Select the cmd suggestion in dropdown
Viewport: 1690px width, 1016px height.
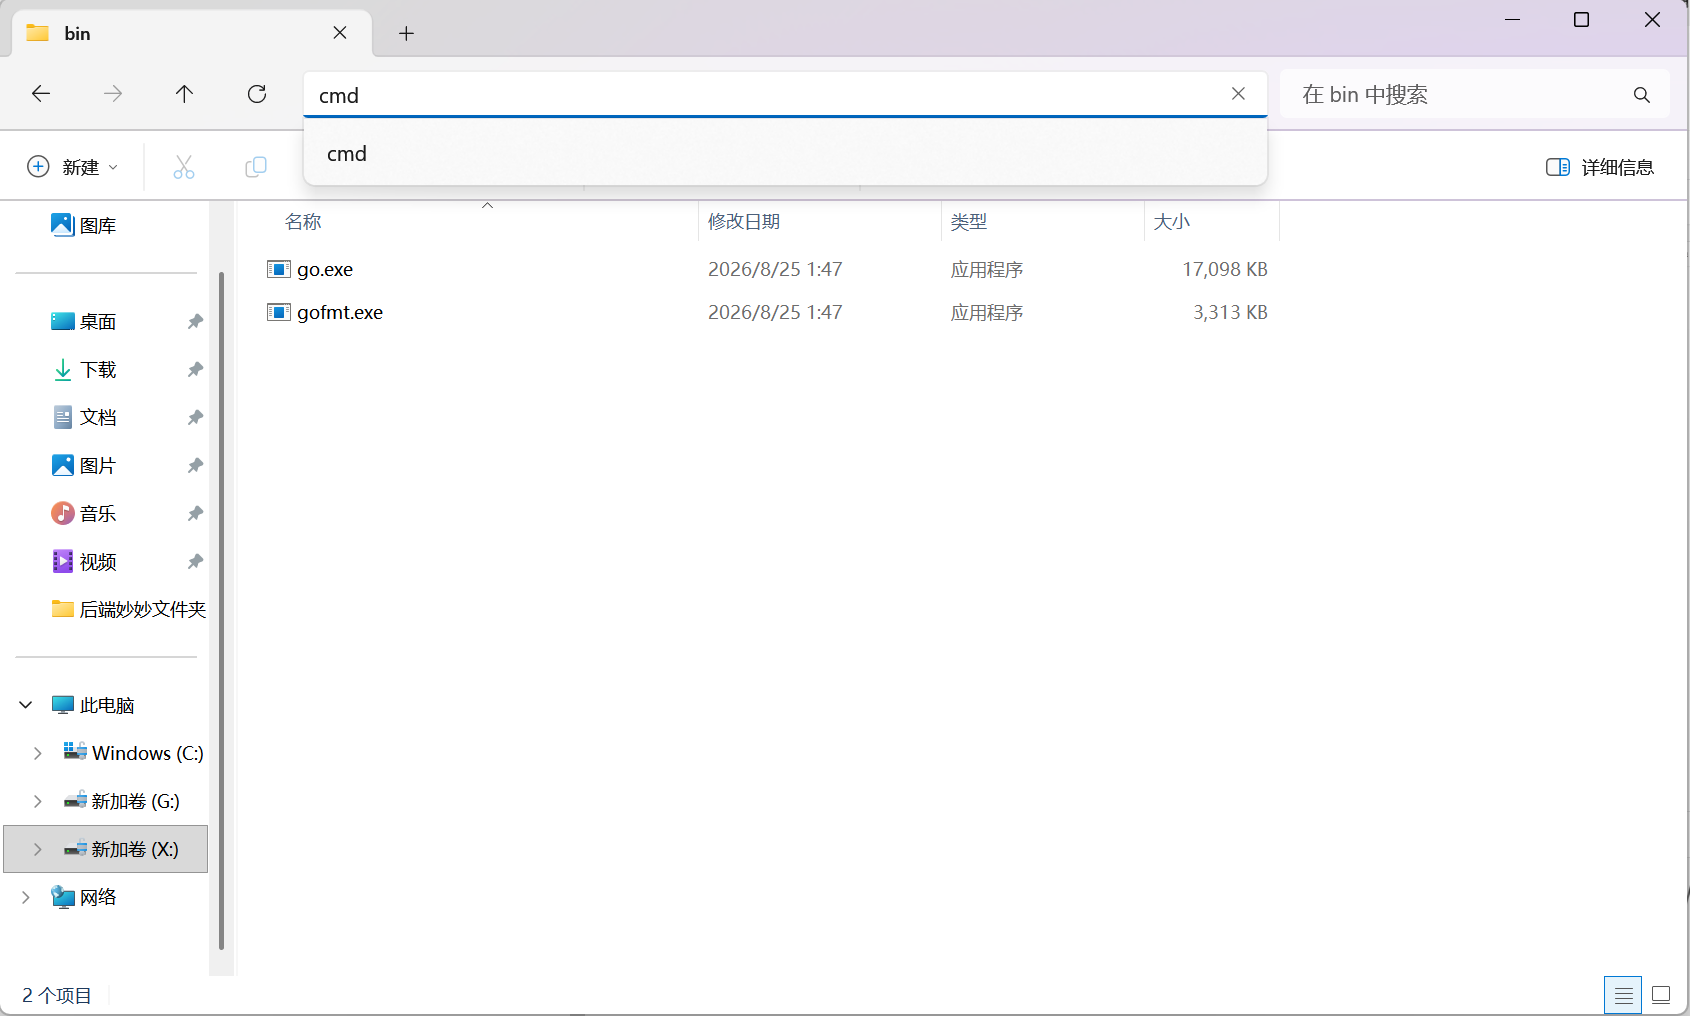pyautogui.click(x=785, y=154)
